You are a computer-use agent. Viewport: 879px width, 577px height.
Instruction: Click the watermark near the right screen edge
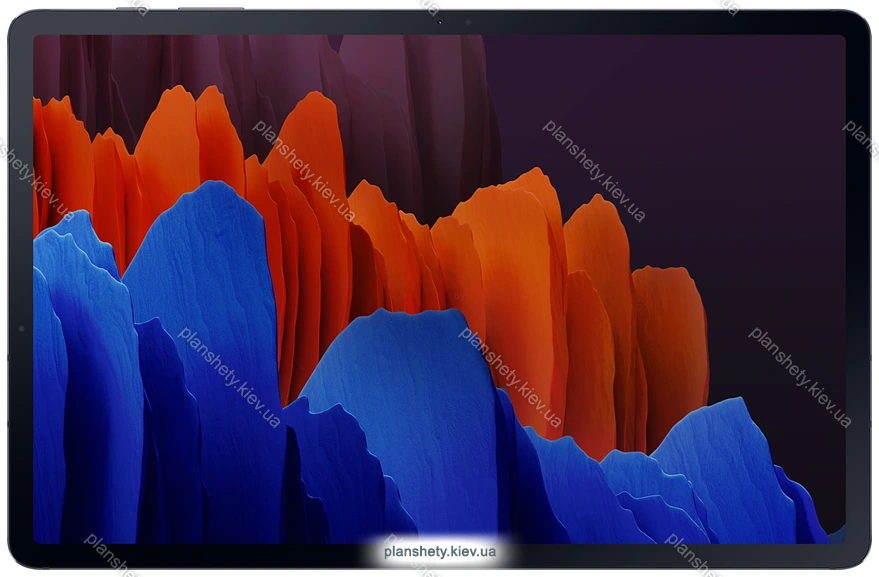(799, 376)
